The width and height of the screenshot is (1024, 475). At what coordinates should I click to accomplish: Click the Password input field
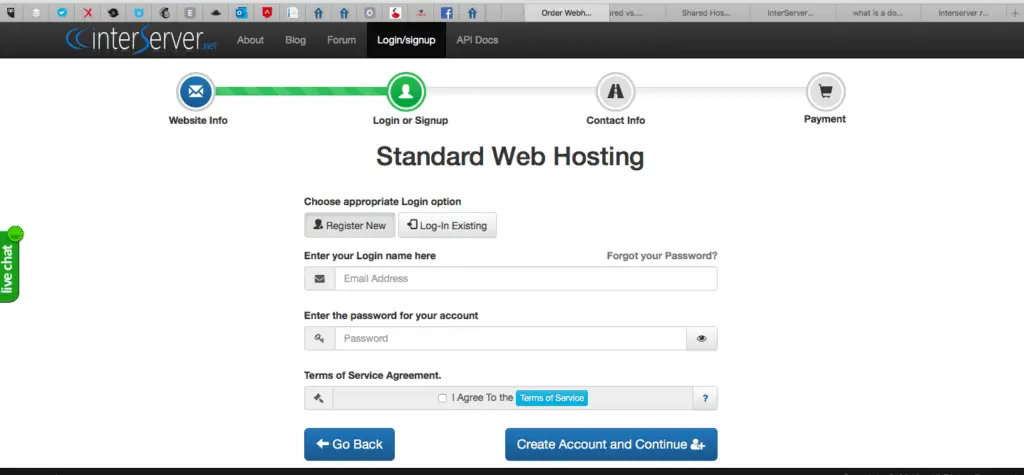tap(511, 338)
